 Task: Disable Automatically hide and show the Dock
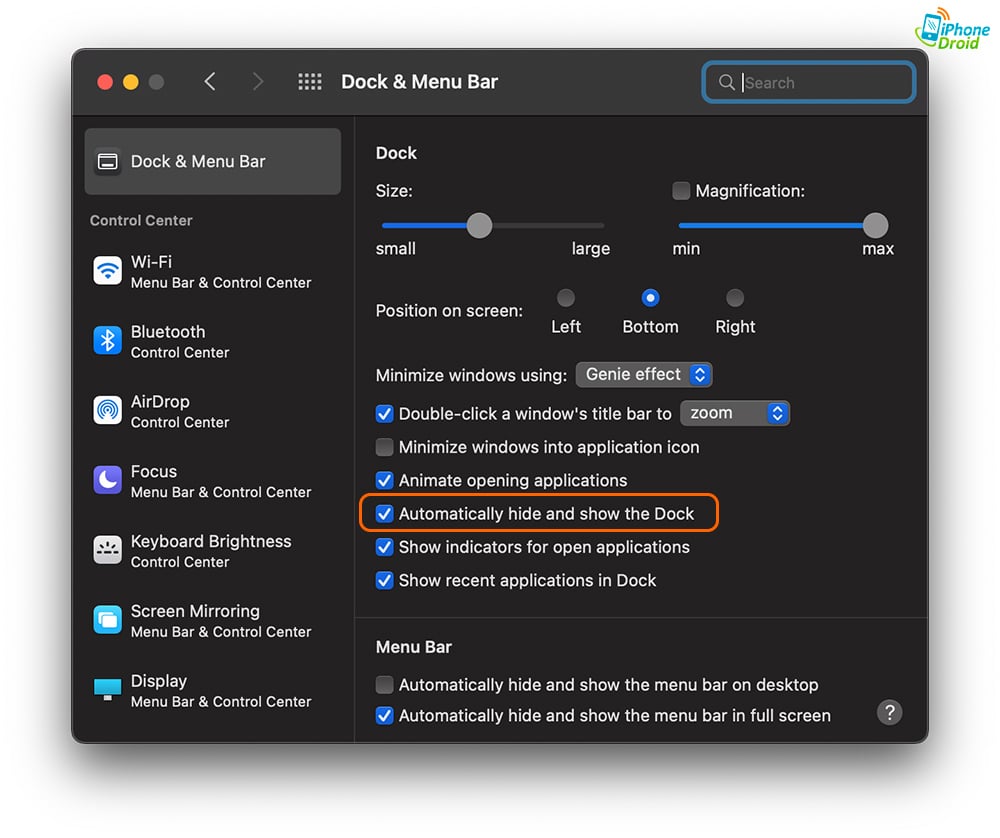point(385,513)
